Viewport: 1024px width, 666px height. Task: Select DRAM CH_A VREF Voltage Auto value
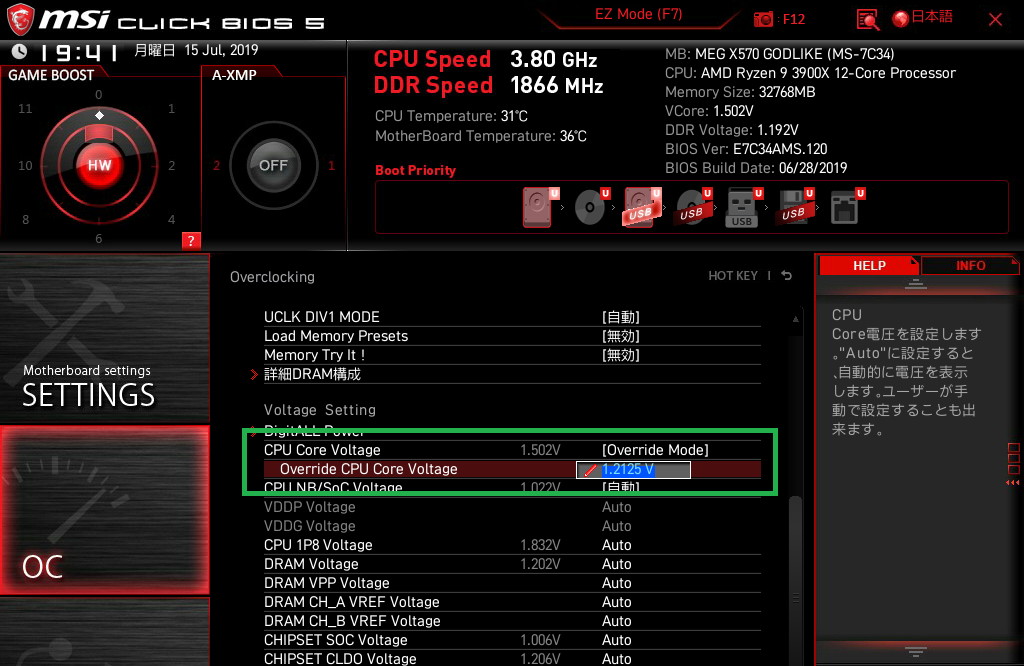[x=616, y=602]
